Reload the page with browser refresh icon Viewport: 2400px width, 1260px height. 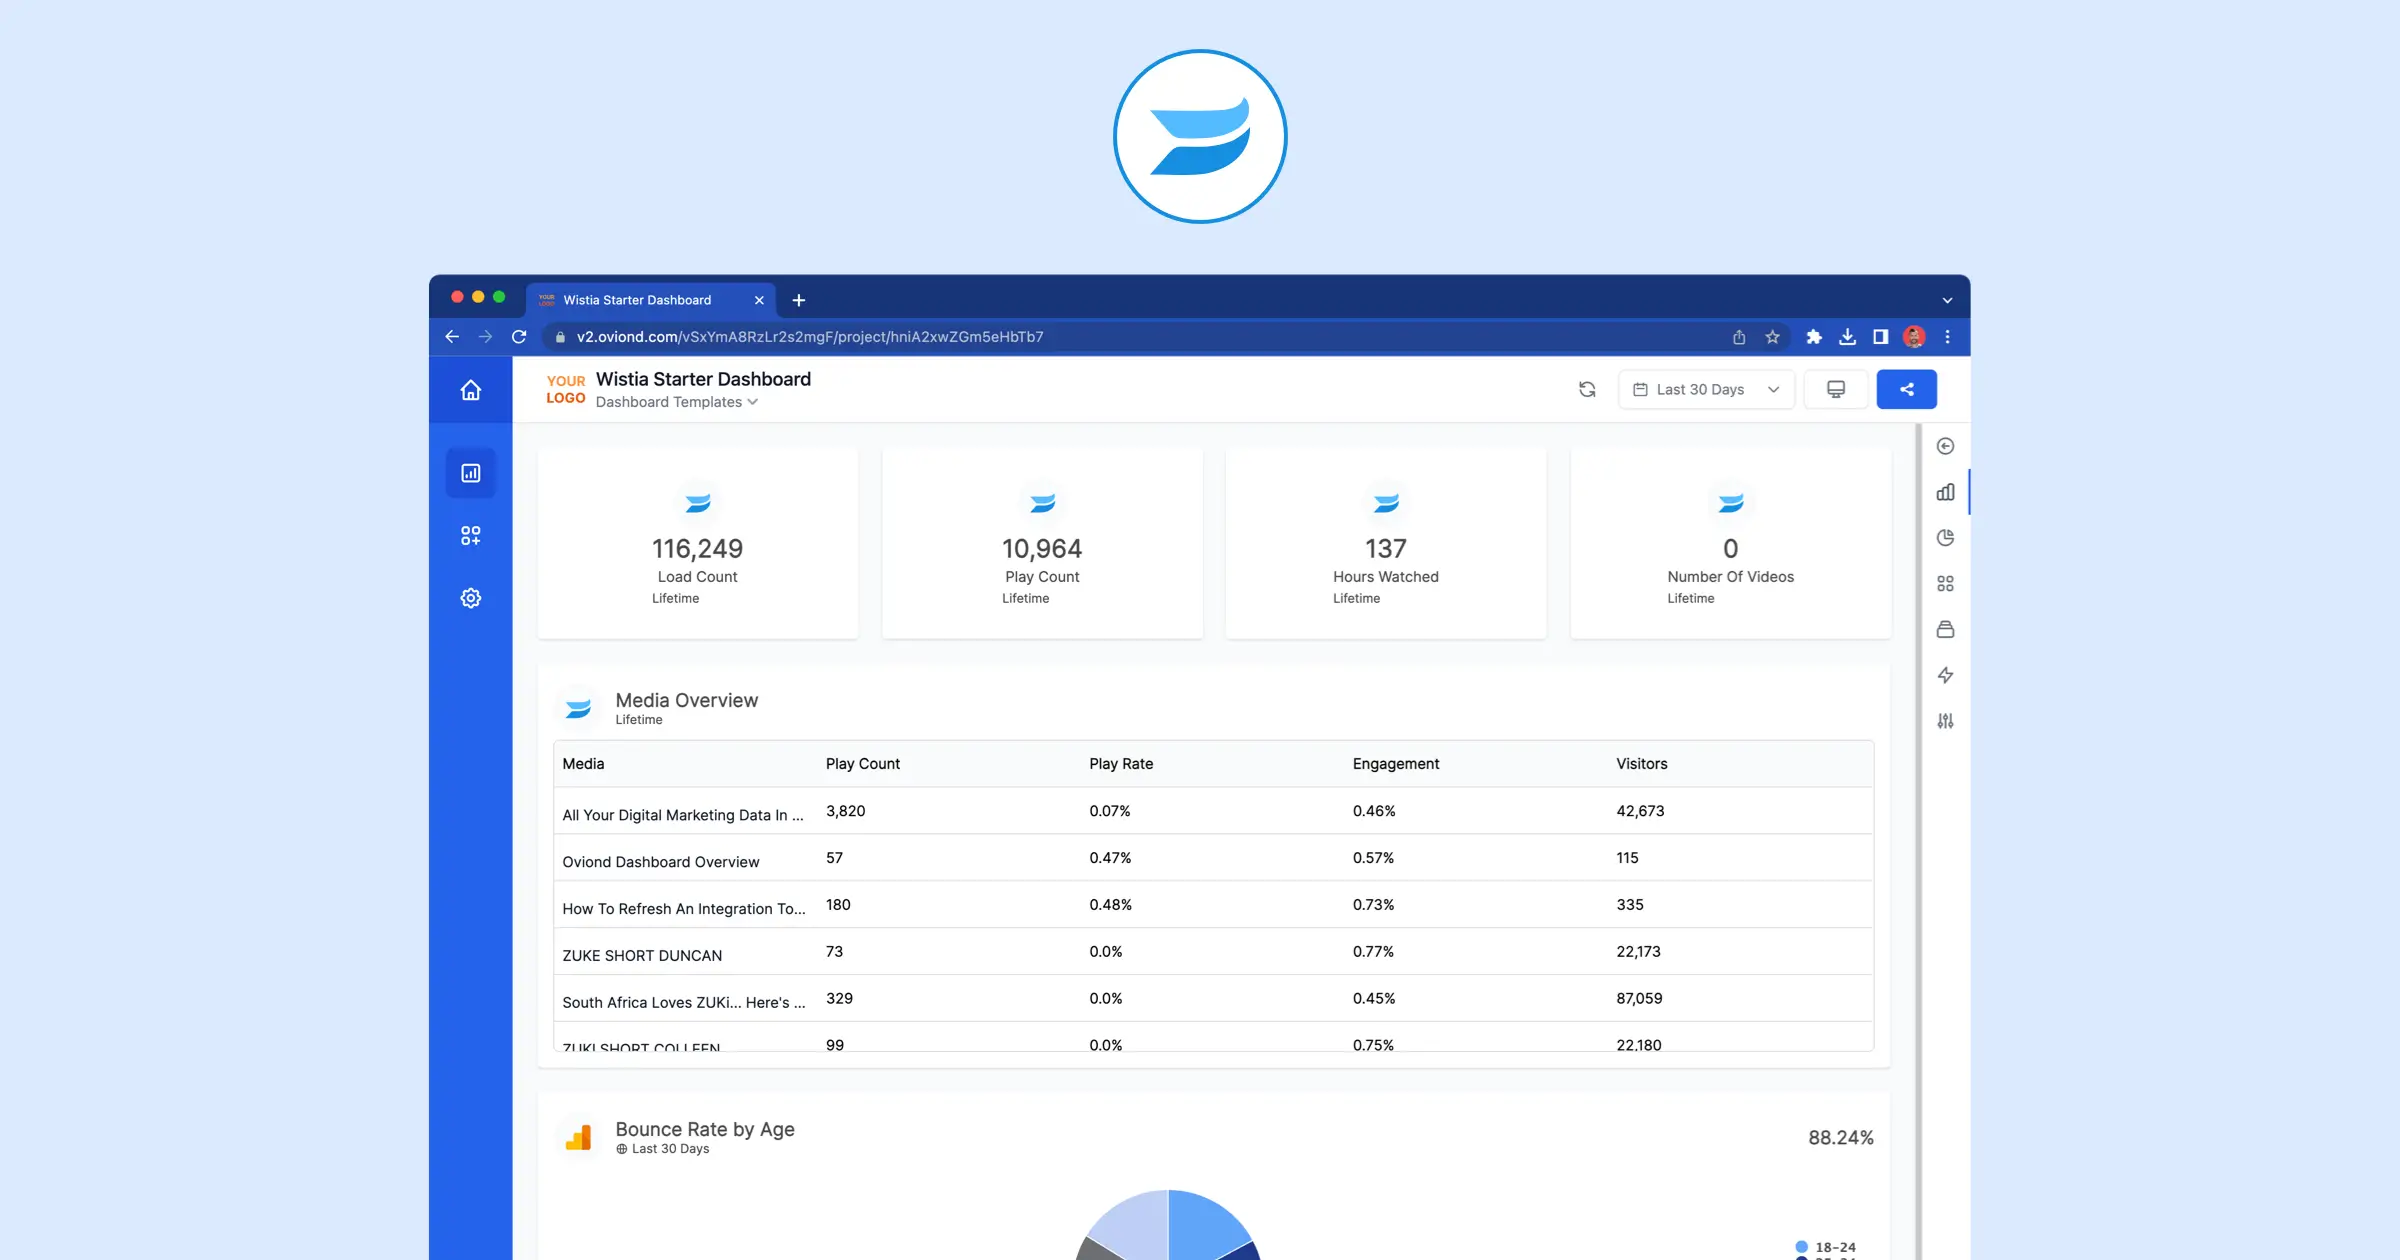click(x=519, y=337)
